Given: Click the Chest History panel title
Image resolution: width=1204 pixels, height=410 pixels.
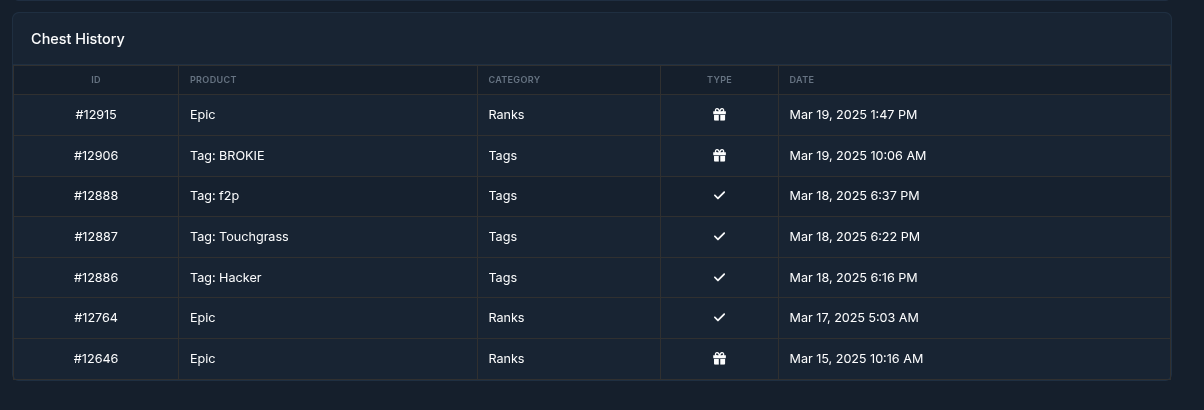Looking at the screenshot, I should click(x=78, y=39).
